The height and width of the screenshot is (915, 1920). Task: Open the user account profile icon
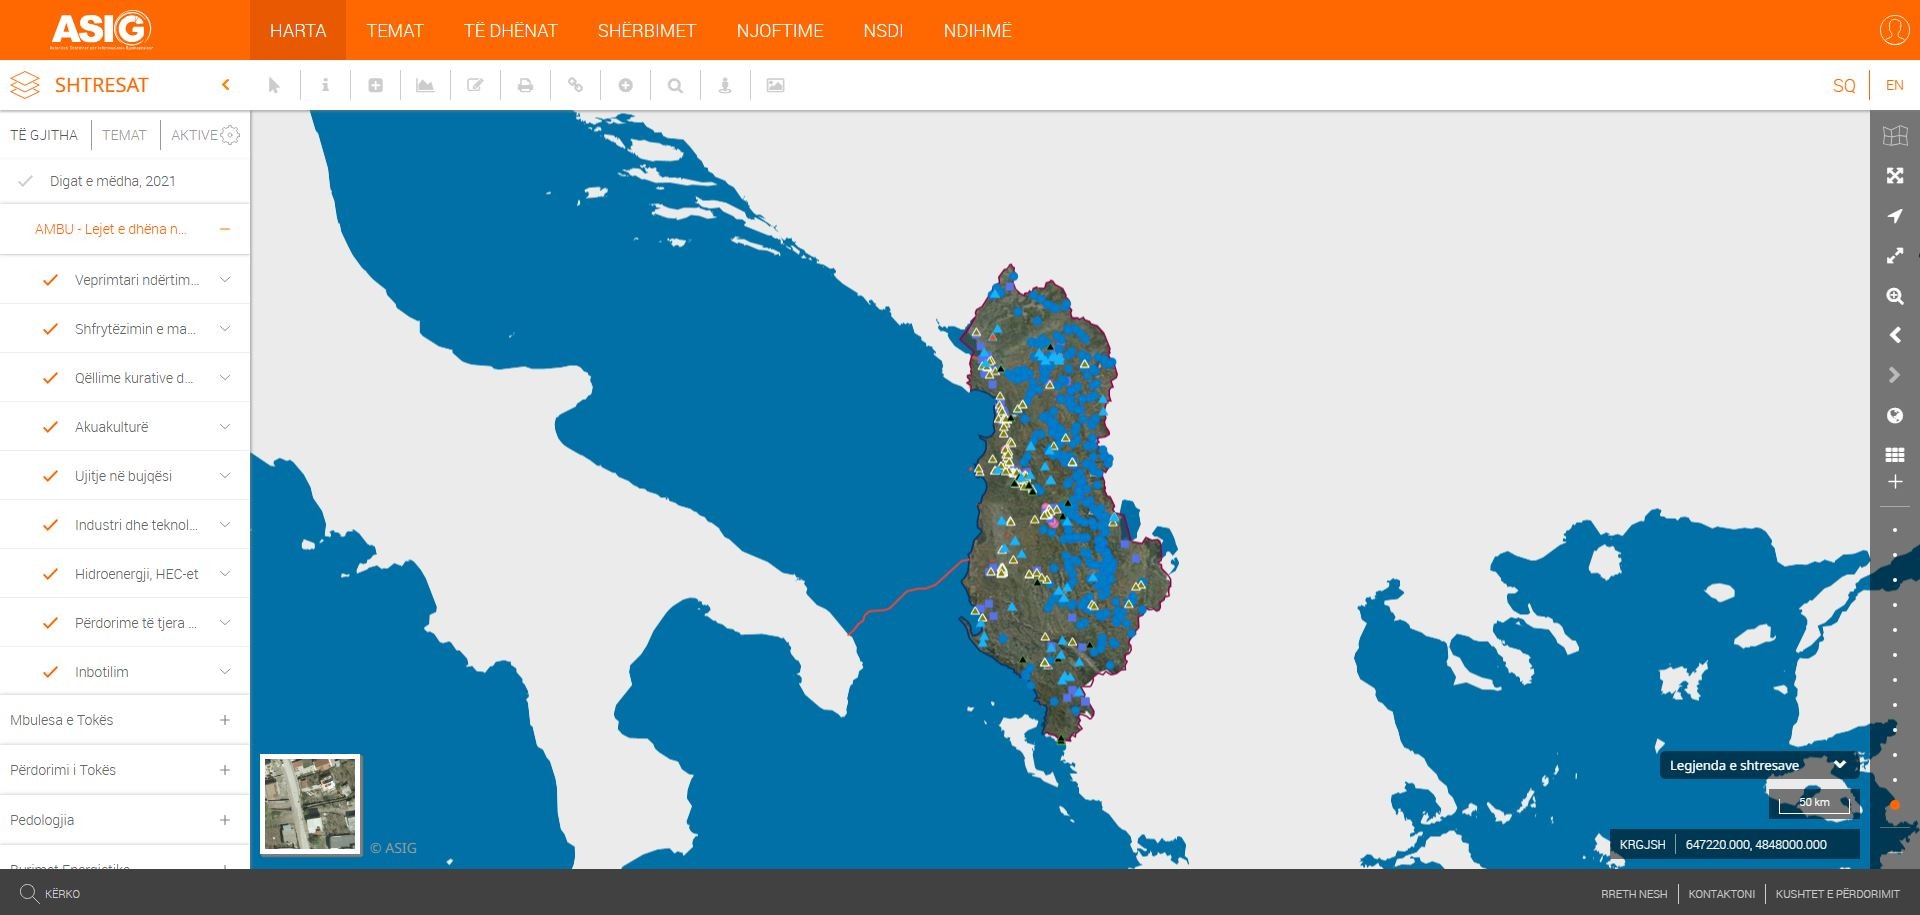click(1893, 30)
